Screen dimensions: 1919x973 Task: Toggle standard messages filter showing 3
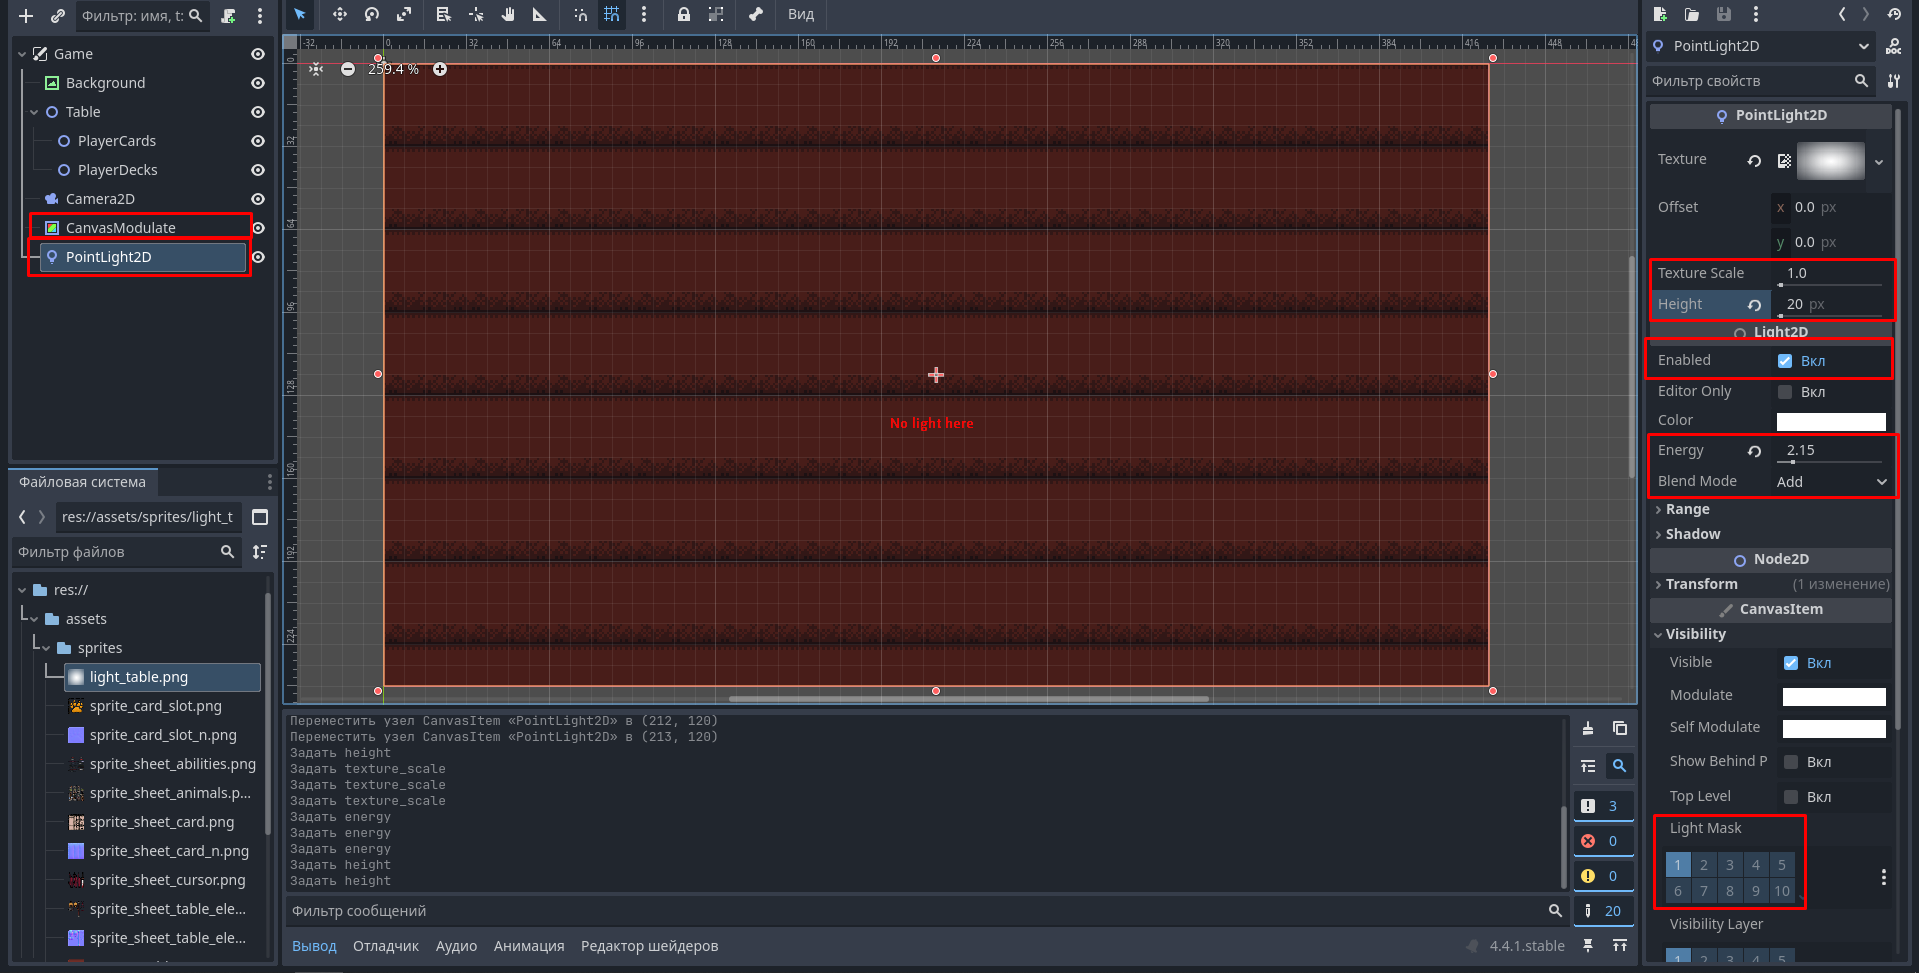(1603, 806)
